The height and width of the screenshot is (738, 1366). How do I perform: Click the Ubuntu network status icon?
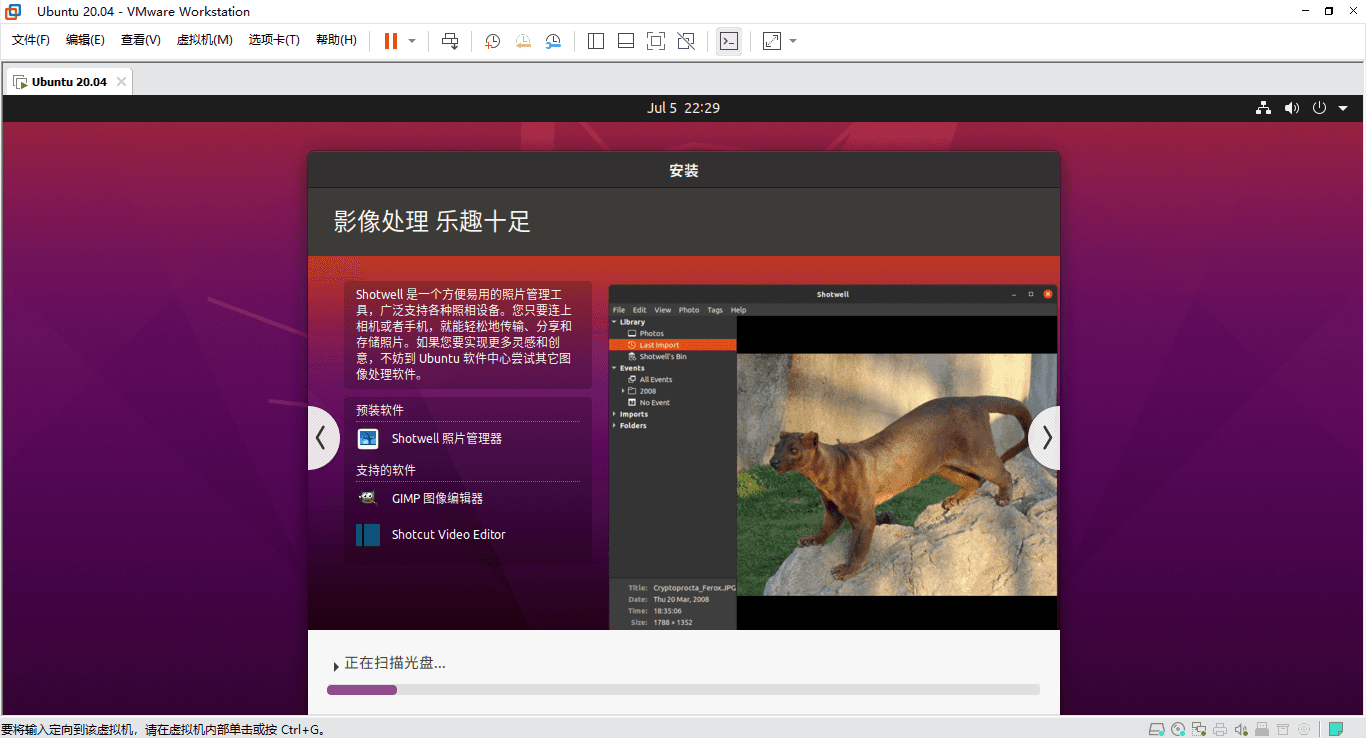tap(1264, 108)
